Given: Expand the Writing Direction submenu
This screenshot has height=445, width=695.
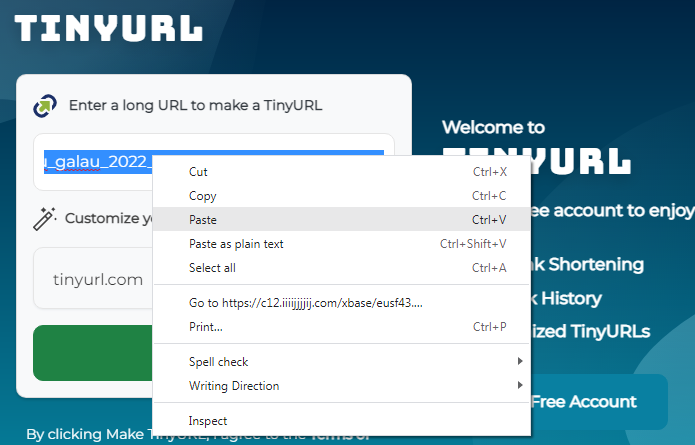Looking at the screenshot, I should (342, 386).
